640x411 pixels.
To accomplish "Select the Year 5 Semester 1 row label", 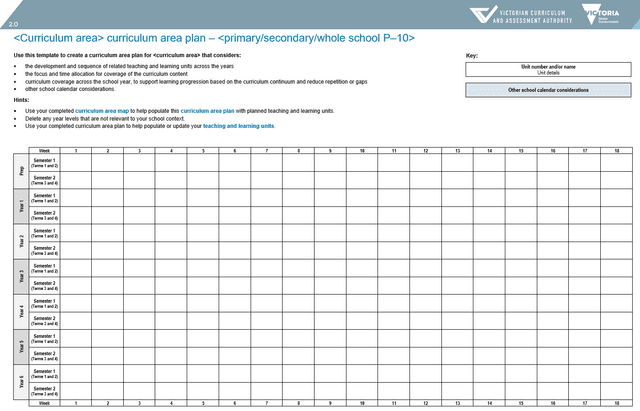I will pyautogui.click(x=44, y=338).
